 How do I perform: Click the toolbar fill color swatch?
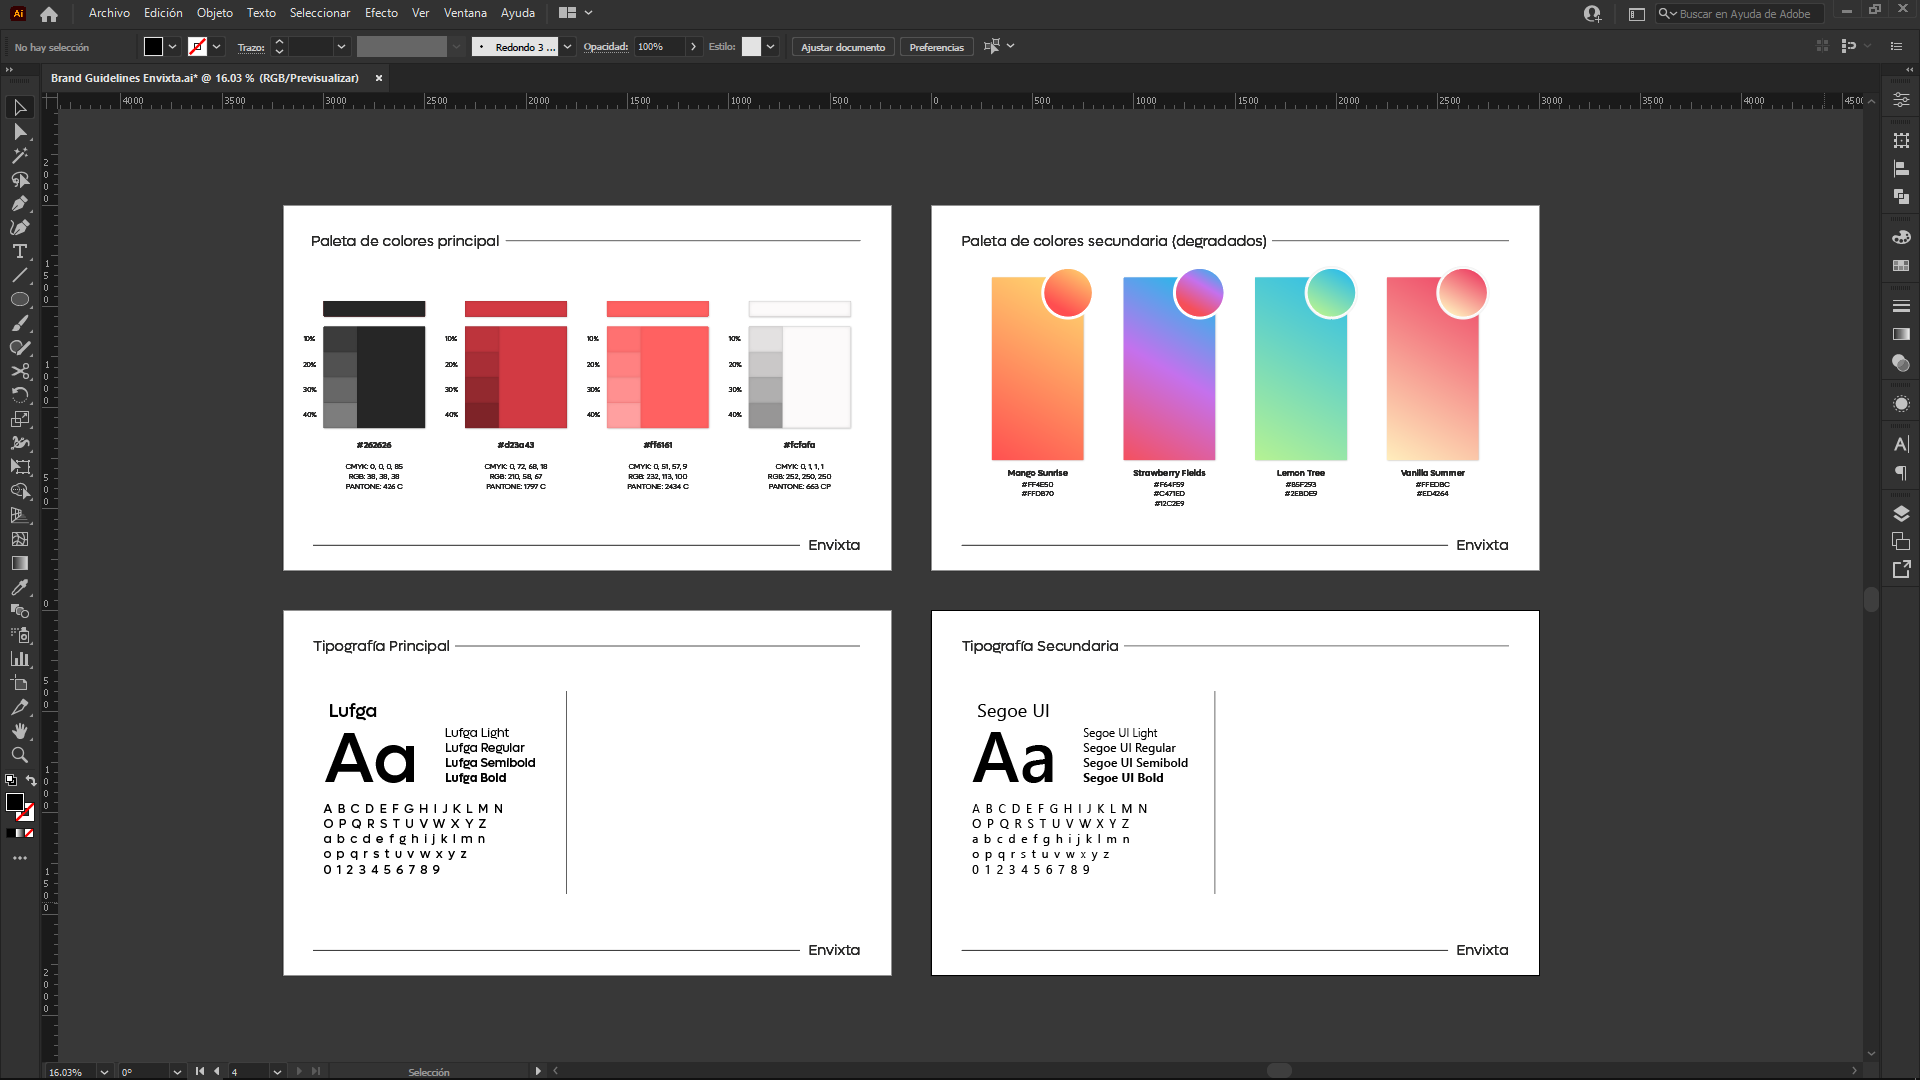15,802
